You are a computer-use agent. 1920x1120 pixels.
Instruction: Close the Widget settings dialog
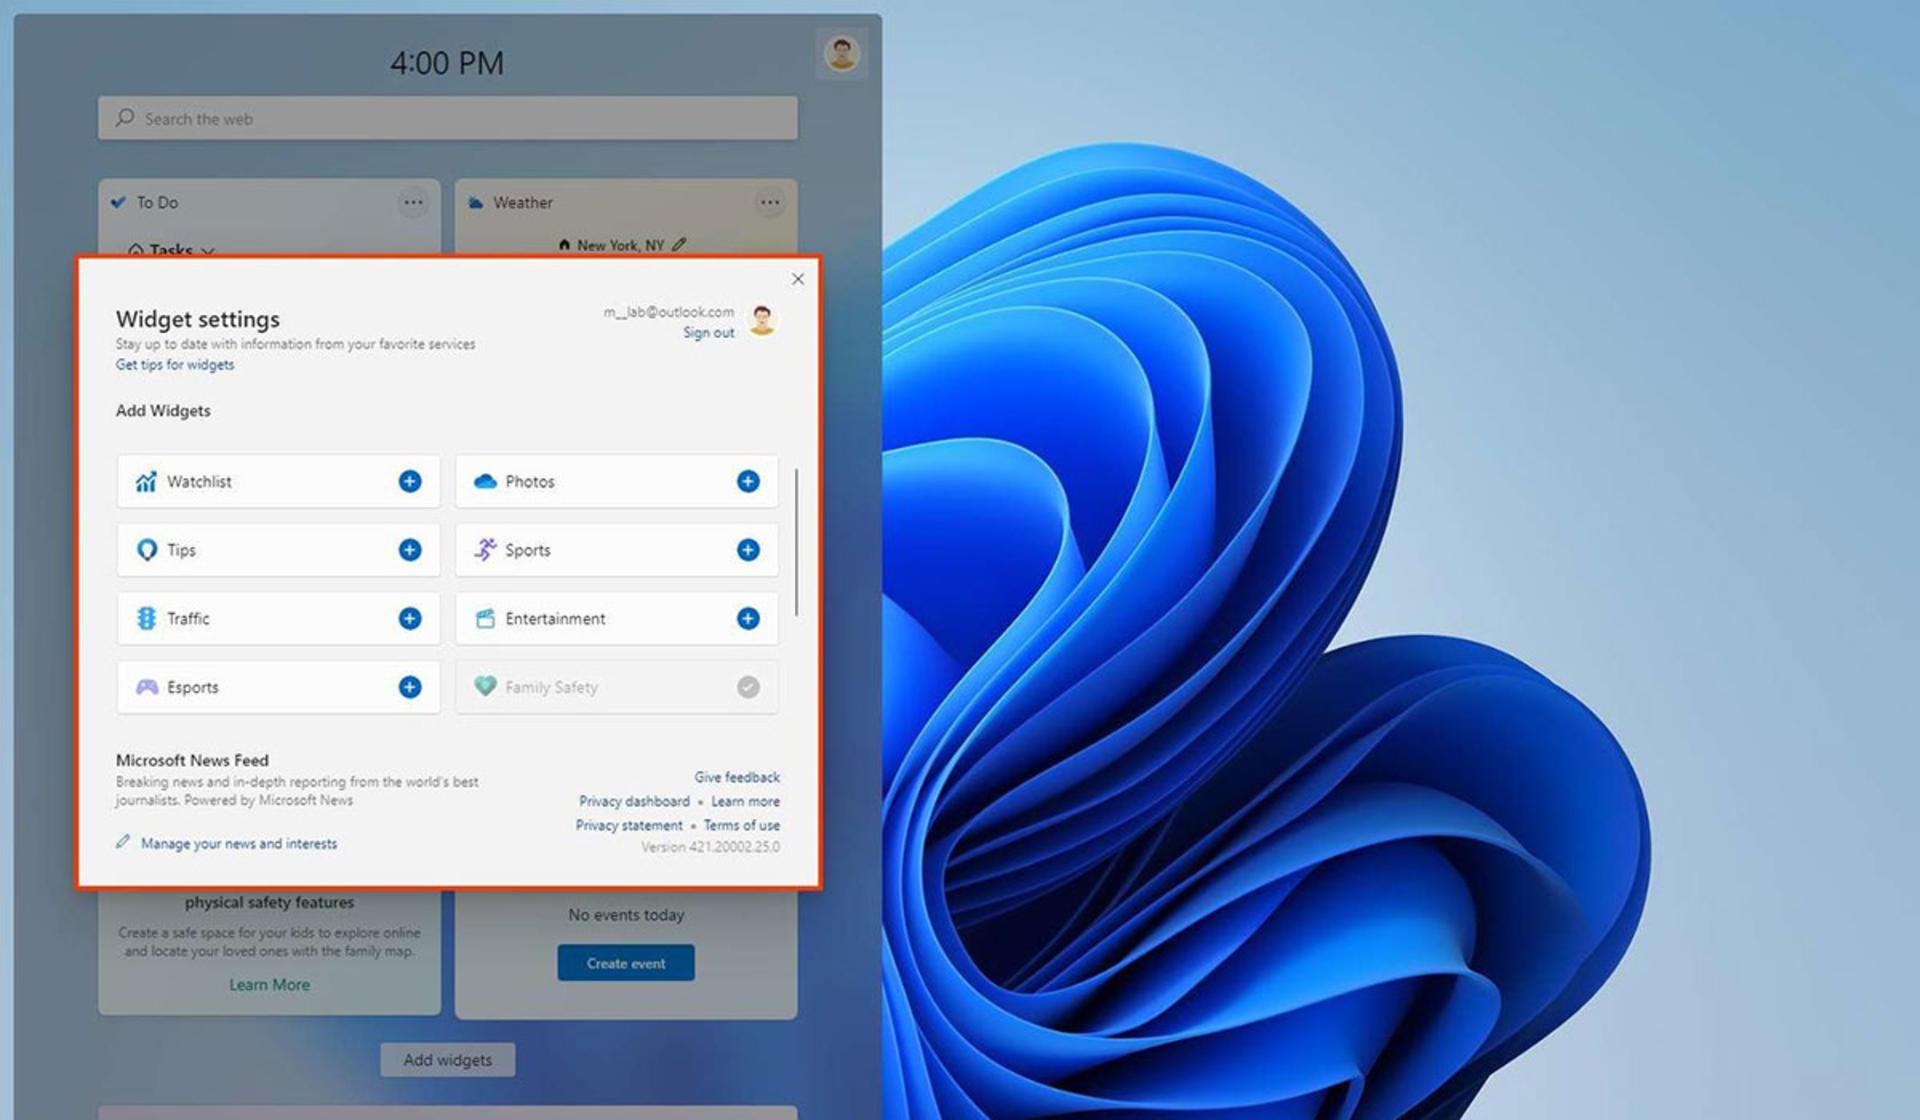pyautogui.click(x=798, y=279)
